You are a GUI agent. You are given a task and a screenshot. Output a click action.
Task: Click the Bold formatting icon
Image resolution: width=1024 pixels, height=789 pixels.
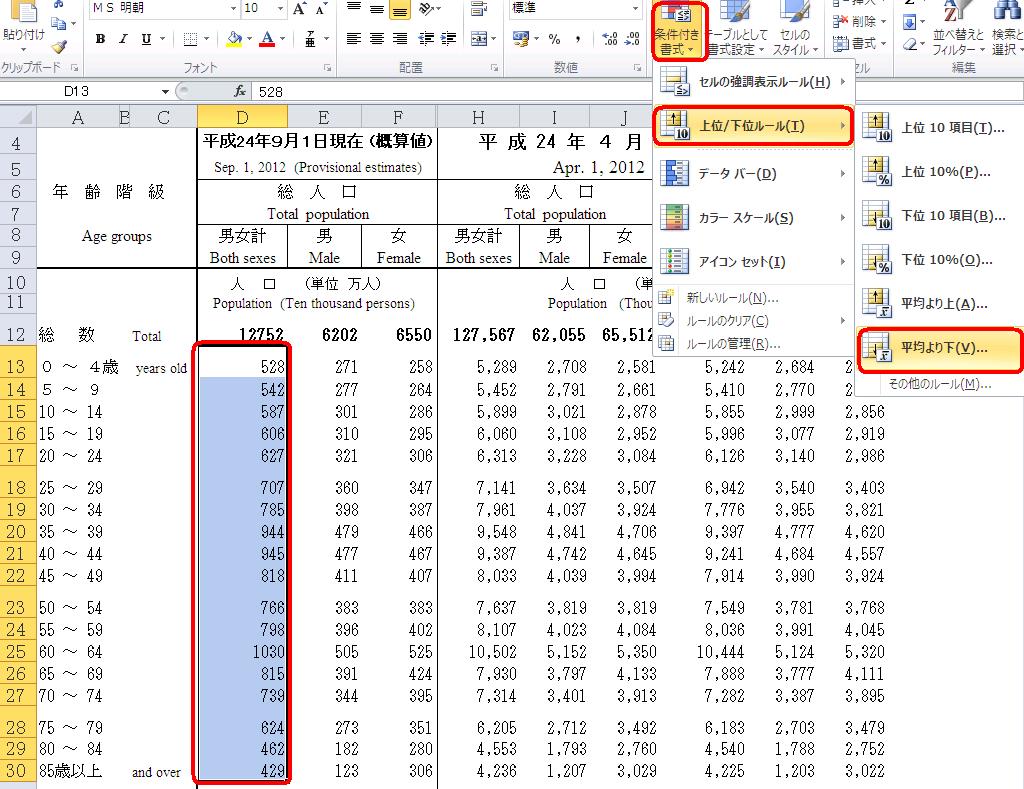point(101,39)
